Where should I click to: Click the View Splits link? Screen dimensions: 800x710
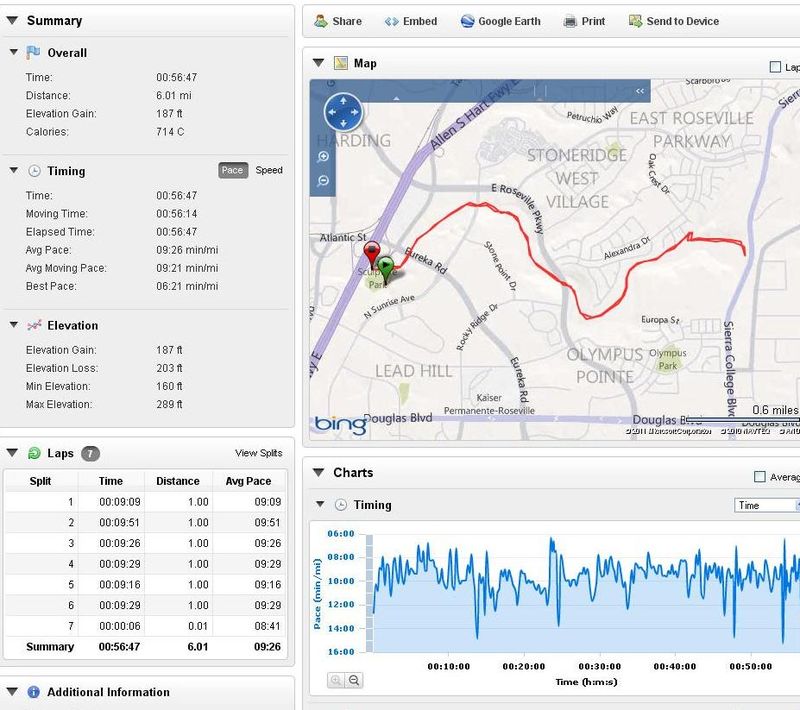(x=258, y=453)
